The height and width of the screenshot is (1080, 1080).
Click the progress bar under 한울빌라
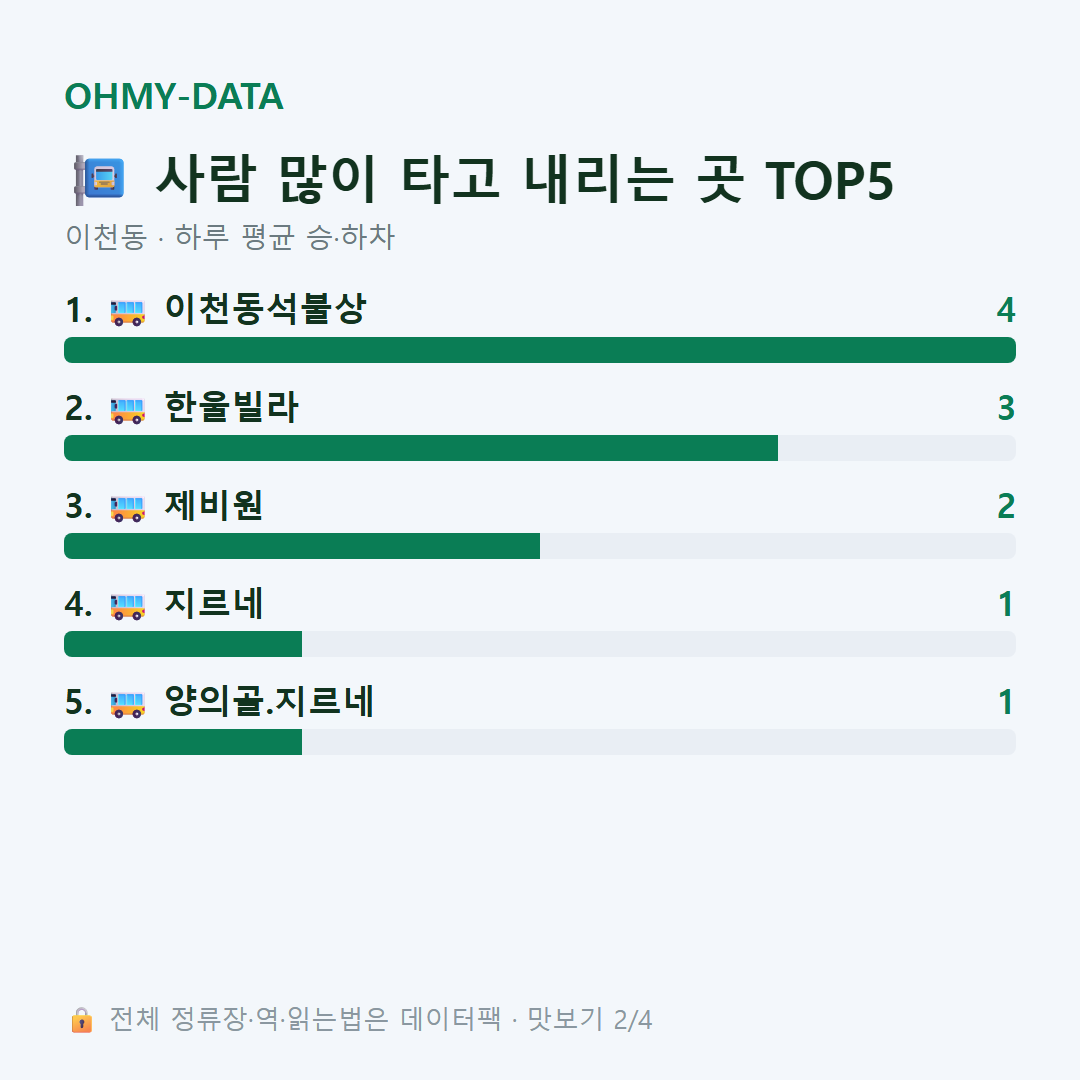coord(540,448)
